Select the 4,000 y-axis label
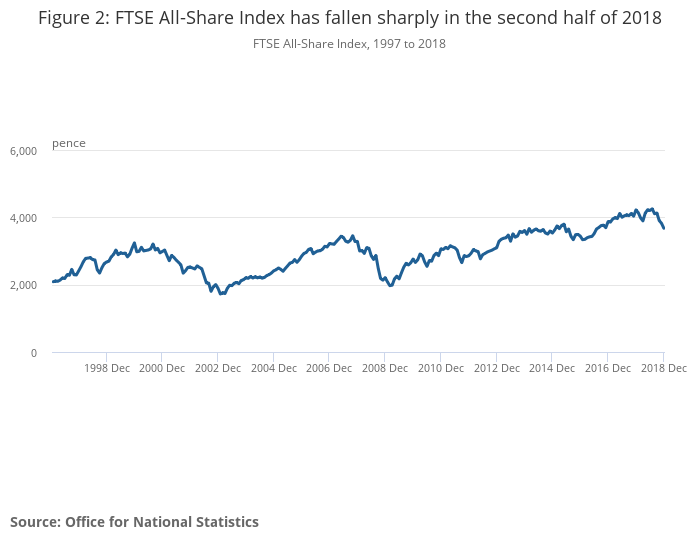 click(23, 218)
